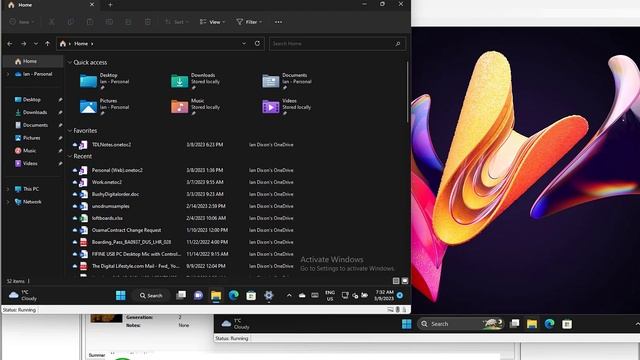Go back with the Back arrow
The height and width of the screenshot is (360, 640).
click(x=10, y=44)
